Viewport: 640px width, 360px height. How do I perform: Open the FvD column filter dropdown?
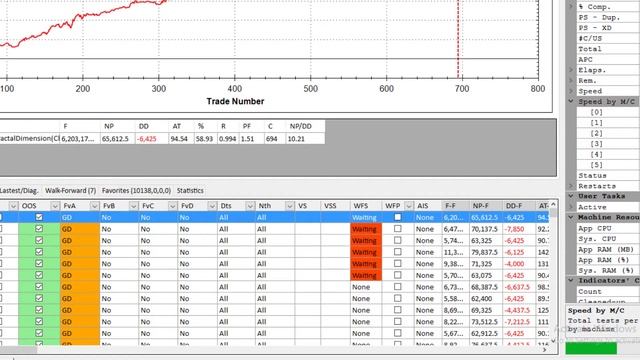212,206
